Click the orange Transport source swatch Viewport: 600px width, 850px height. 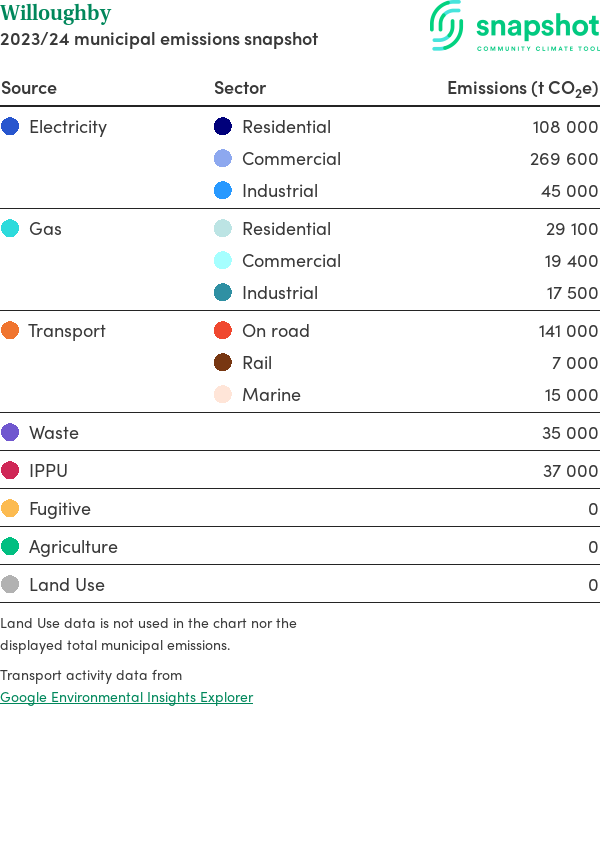coord(10,330)
